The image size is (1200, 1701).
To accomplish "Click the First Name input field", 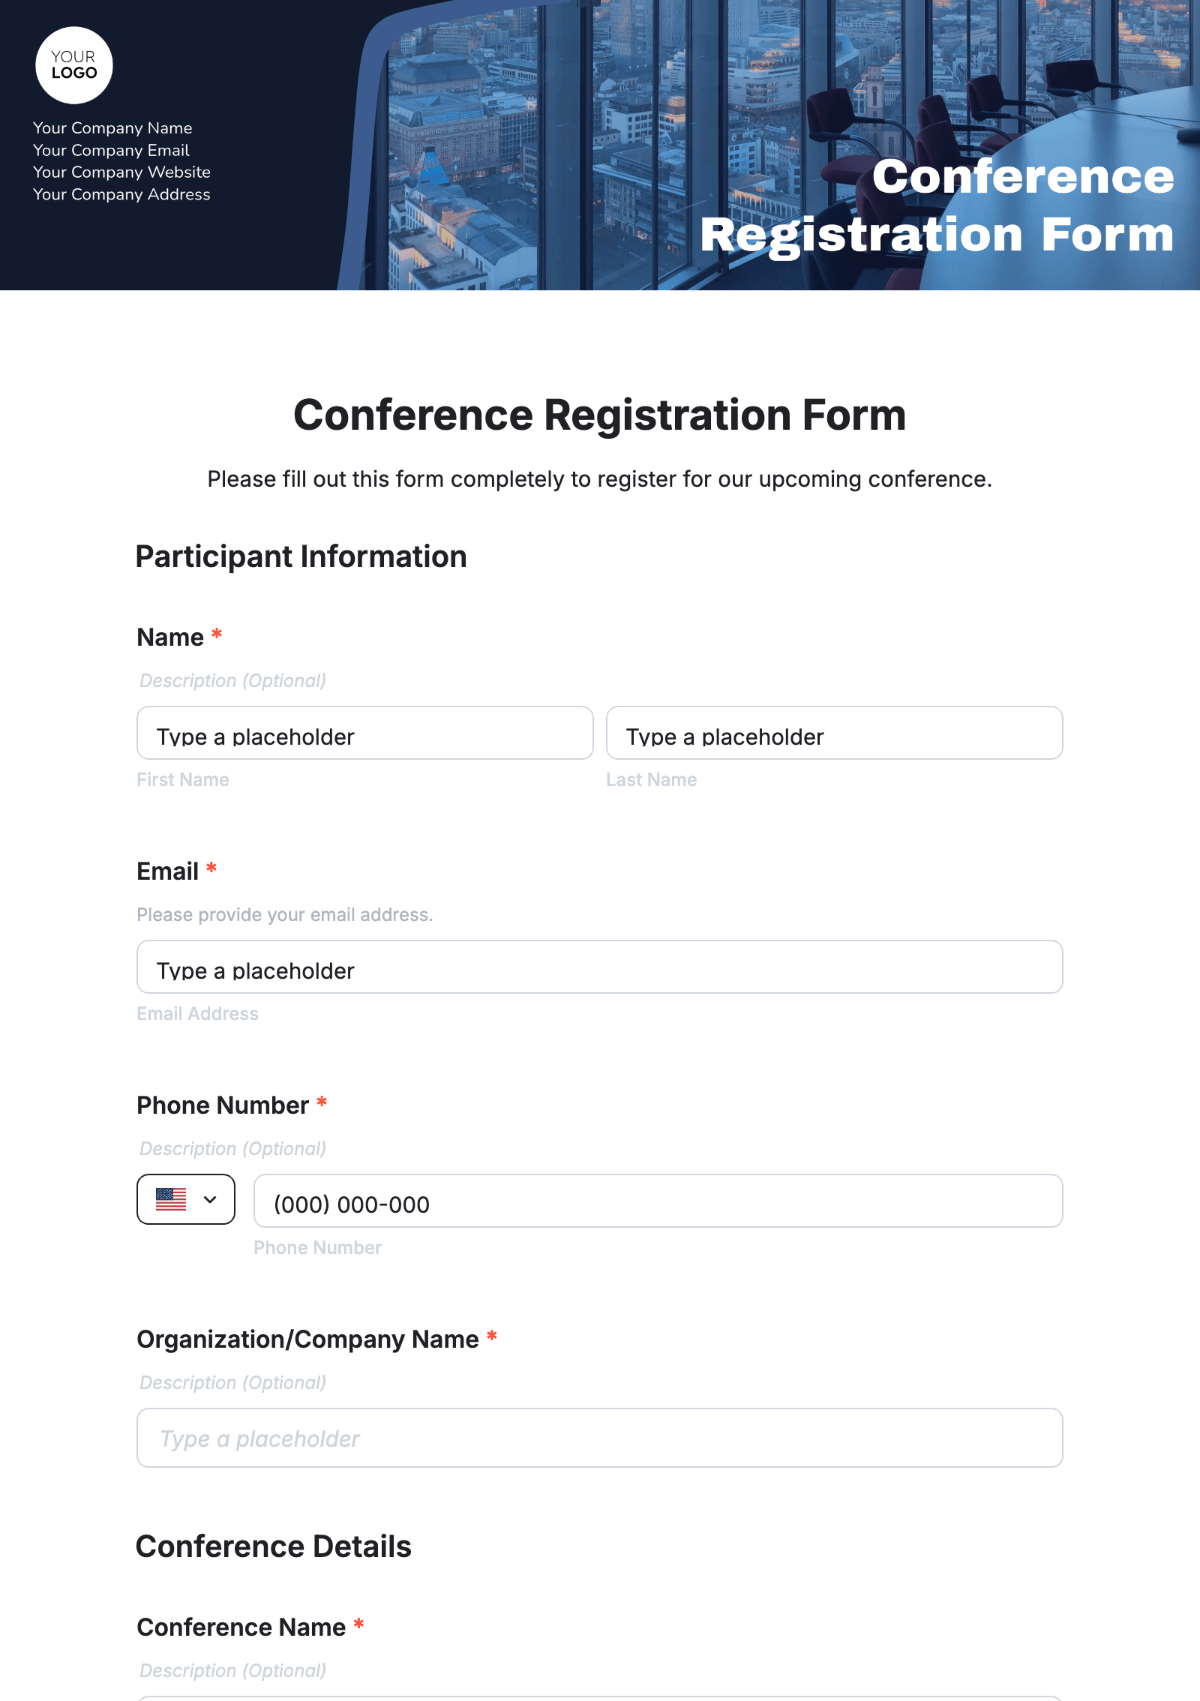I will pyautogui.click(x=365, y=733).
